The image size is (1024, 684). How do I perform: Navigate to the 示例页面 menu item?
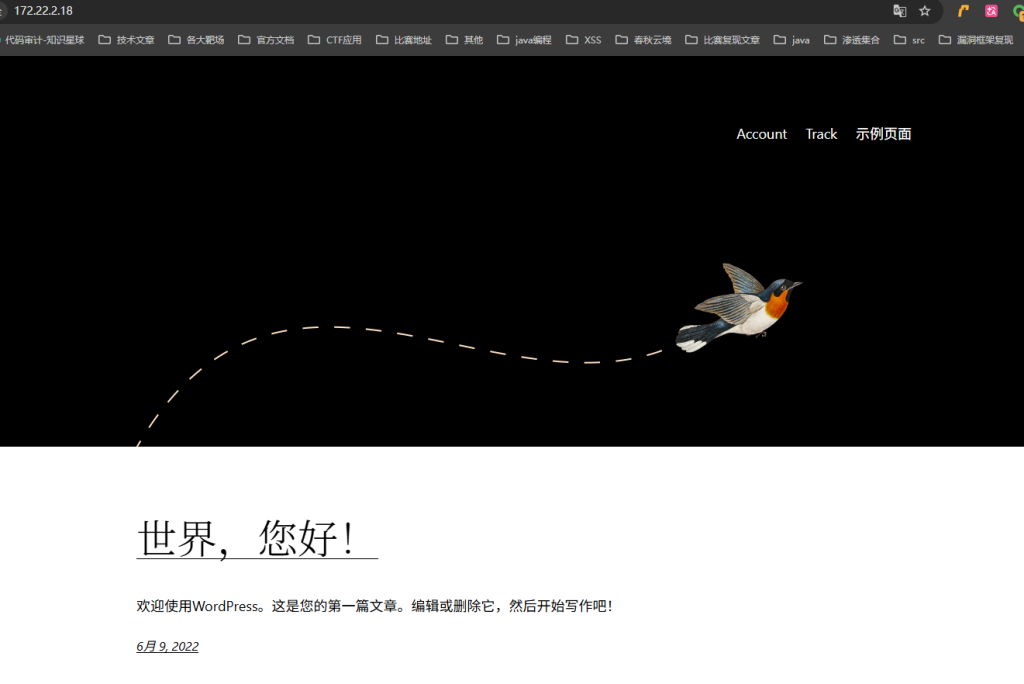(883, 134)
